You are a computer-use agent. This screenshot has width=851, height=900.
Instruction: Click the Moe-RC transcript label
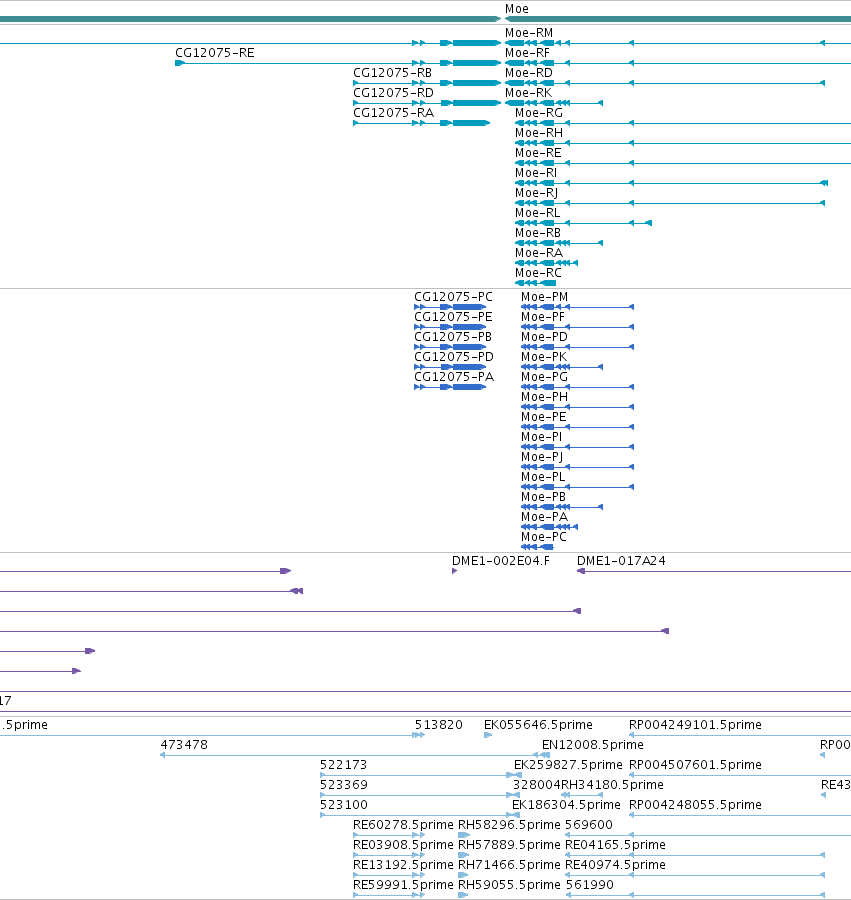538,273
